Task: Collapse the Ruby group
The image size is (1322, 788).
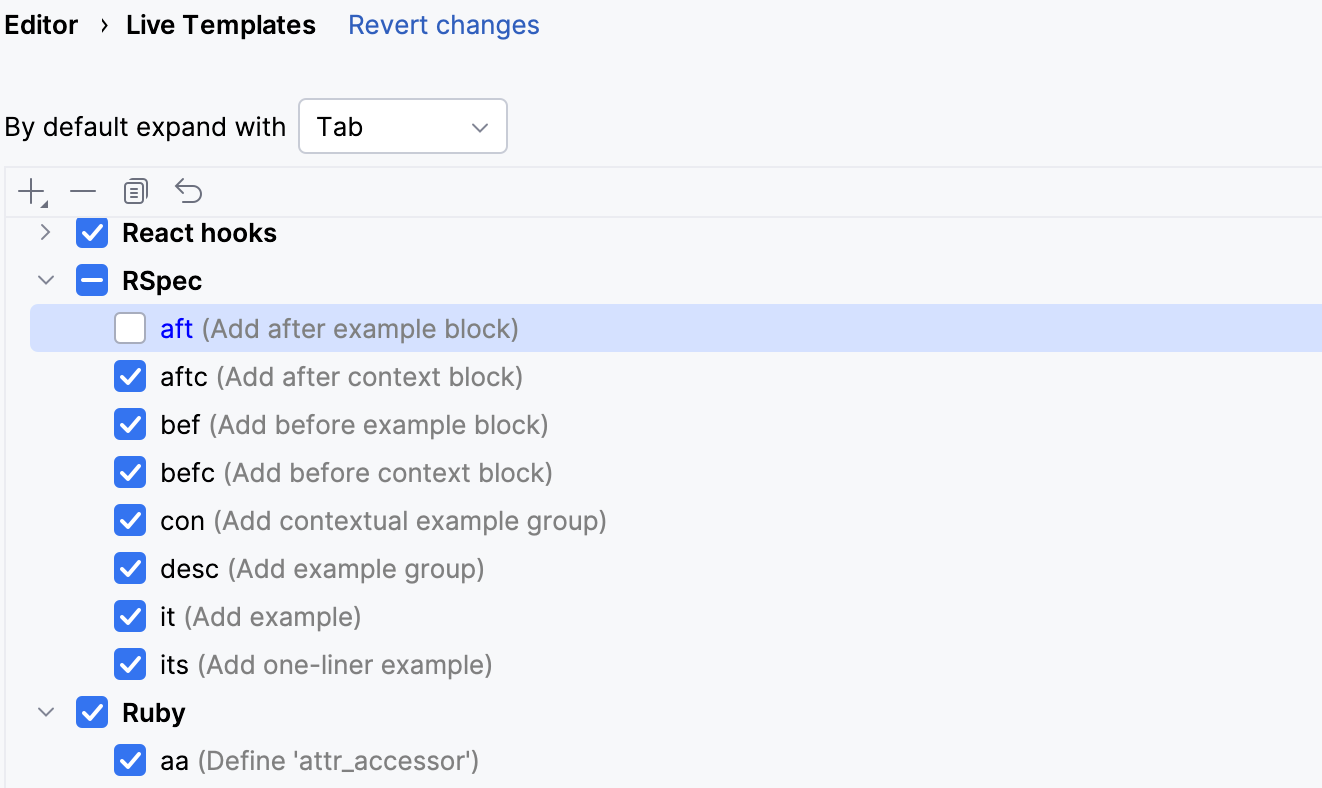Action: pyautogui.click(x=45, y=712)
